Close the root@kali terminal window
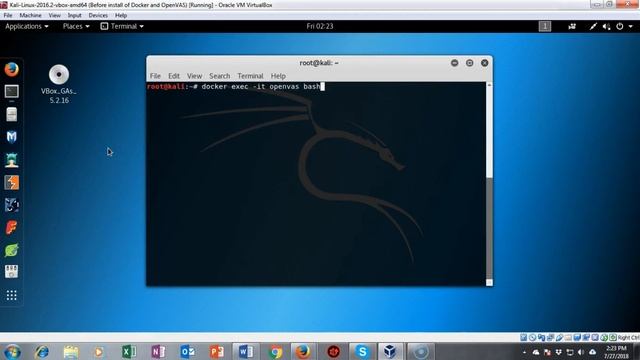 pos(484,63)
